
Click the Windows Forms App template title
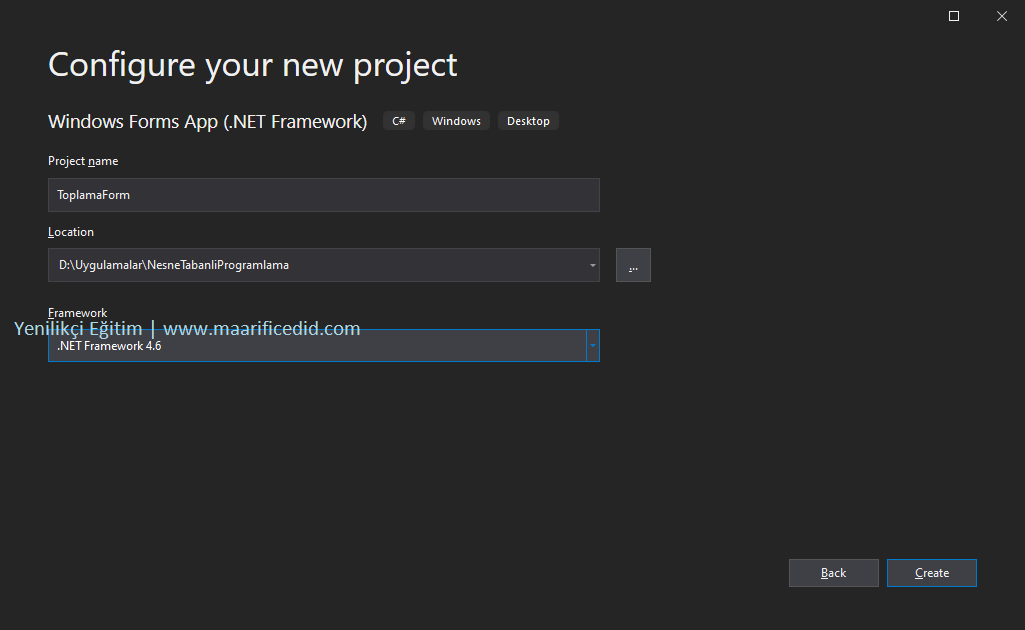click(208, 122)
